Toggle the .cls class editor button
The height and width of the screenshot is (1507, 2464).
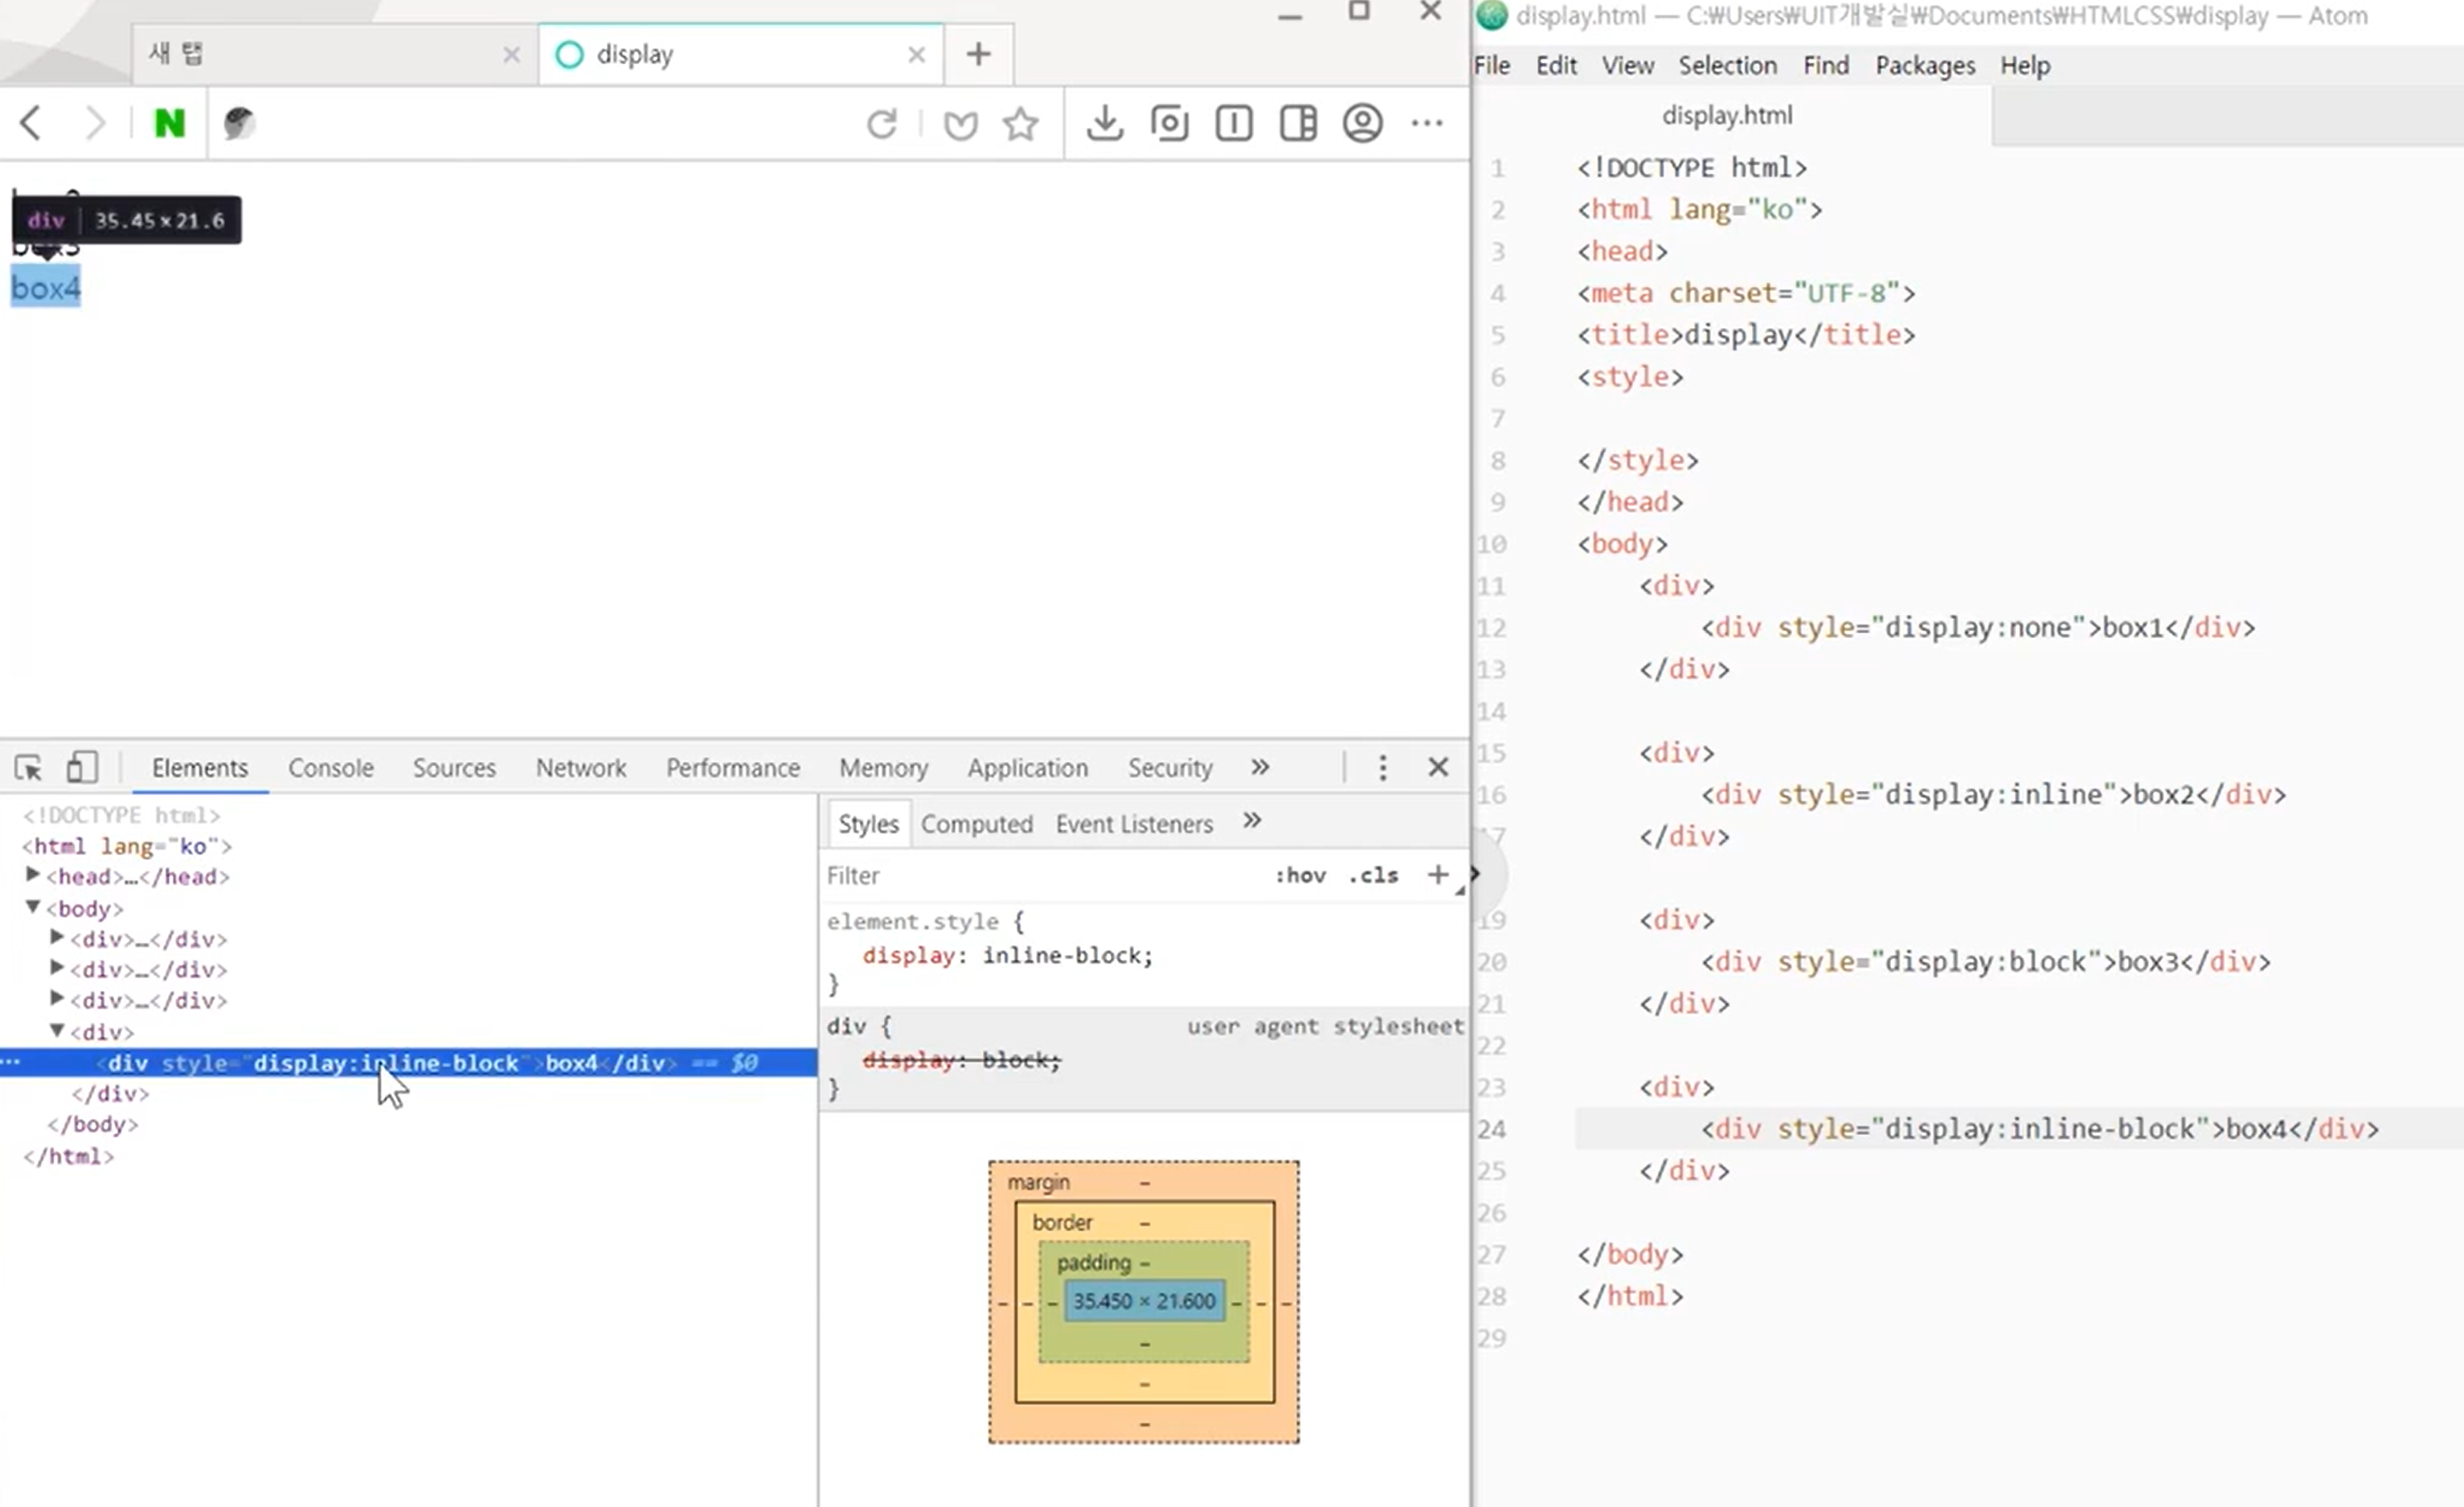point(1373,876)
